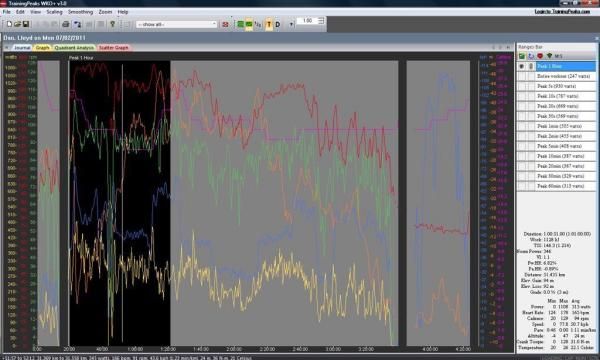Switch to the Graph tab
Image resolution: width=600 pixels, height=360 pixels.
tap(42, 47)
